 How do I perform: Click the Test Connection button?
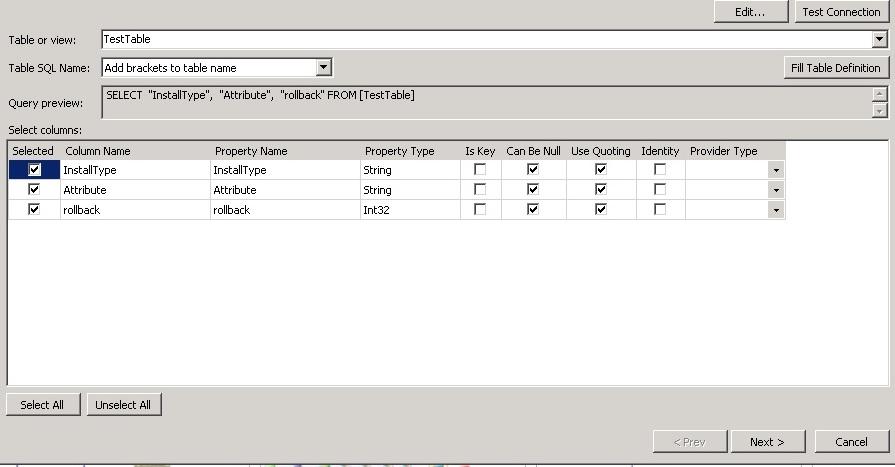[841, 12]
